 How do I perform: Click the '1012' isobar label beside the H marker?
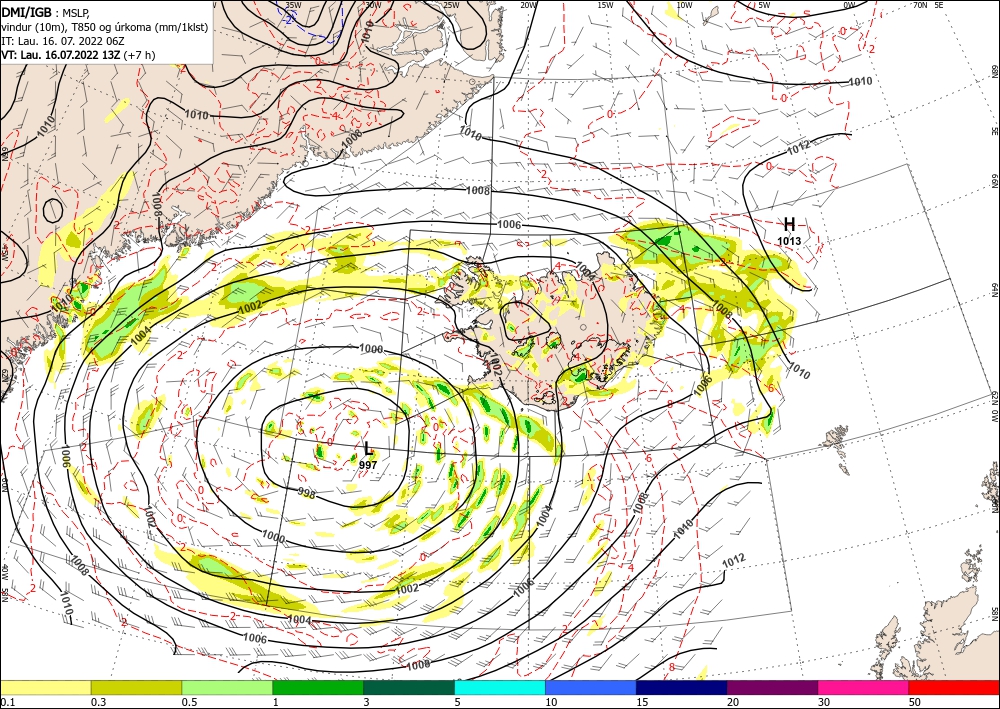point(798,149)
